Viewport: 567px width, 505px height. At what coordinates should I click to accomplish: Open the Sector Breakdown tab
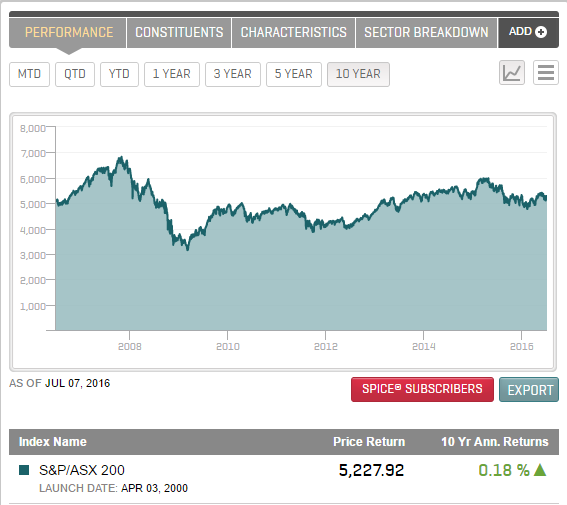426,33
